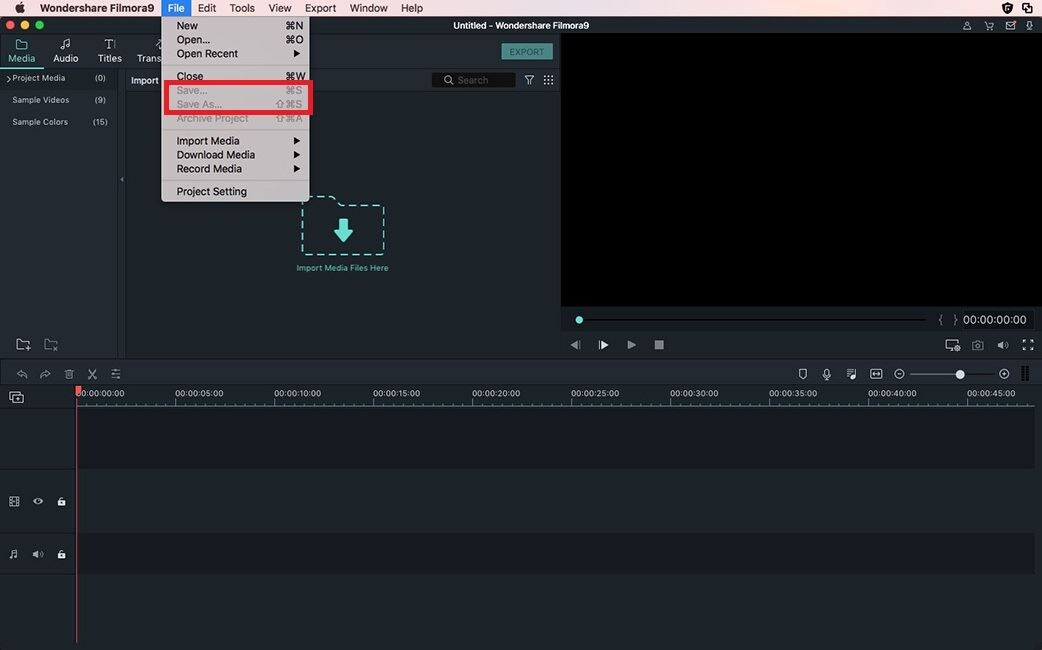Open the messages envelope icon
This screenshot has width=1042, height=650.
(1010, 25)
